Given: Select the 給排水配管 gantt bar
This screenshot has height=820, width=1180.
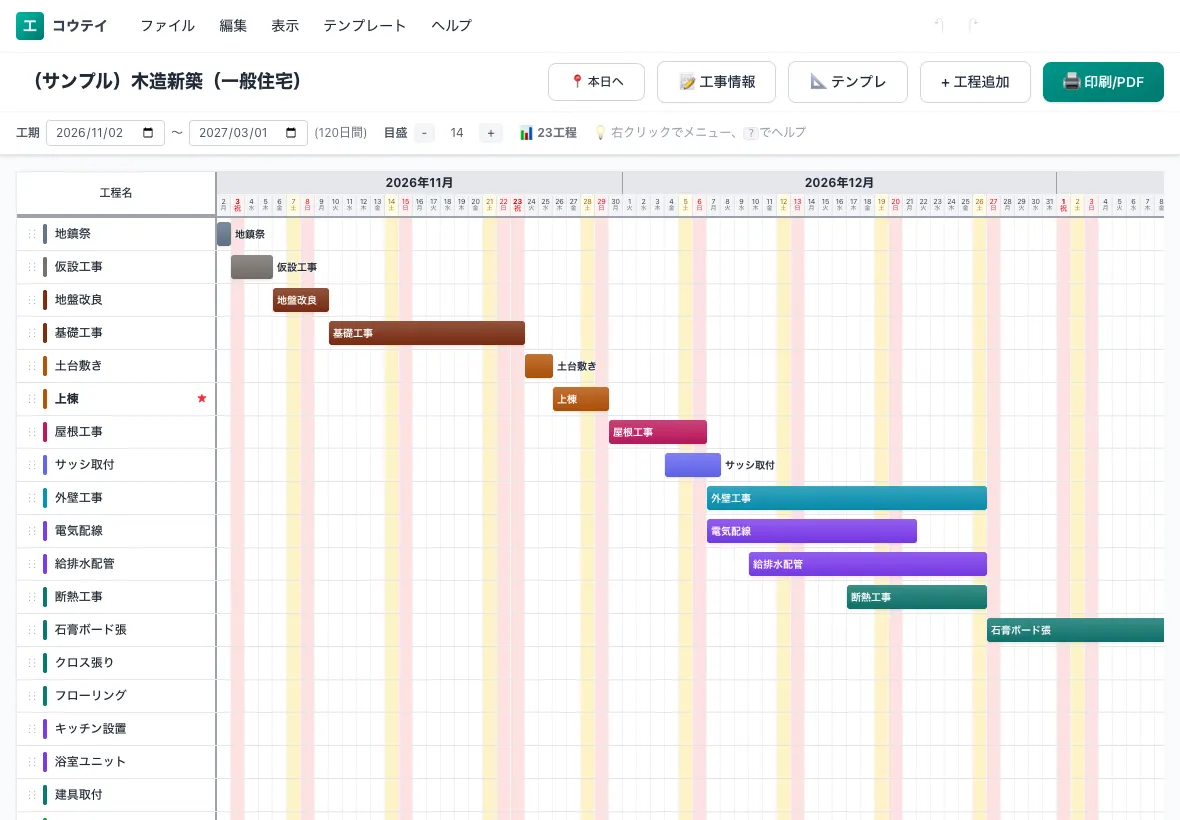Looking at the screenshot, I should pos(868,565).
